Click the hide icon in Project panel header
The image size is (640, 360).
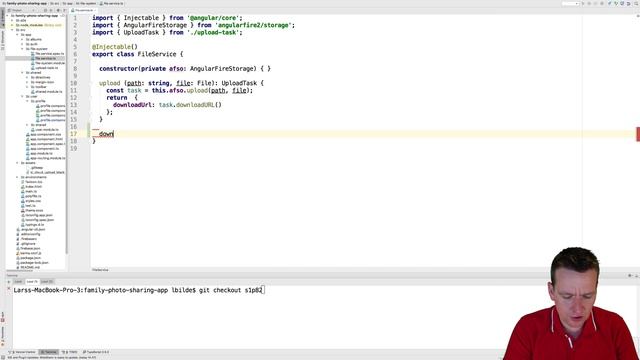pos(64,10)
